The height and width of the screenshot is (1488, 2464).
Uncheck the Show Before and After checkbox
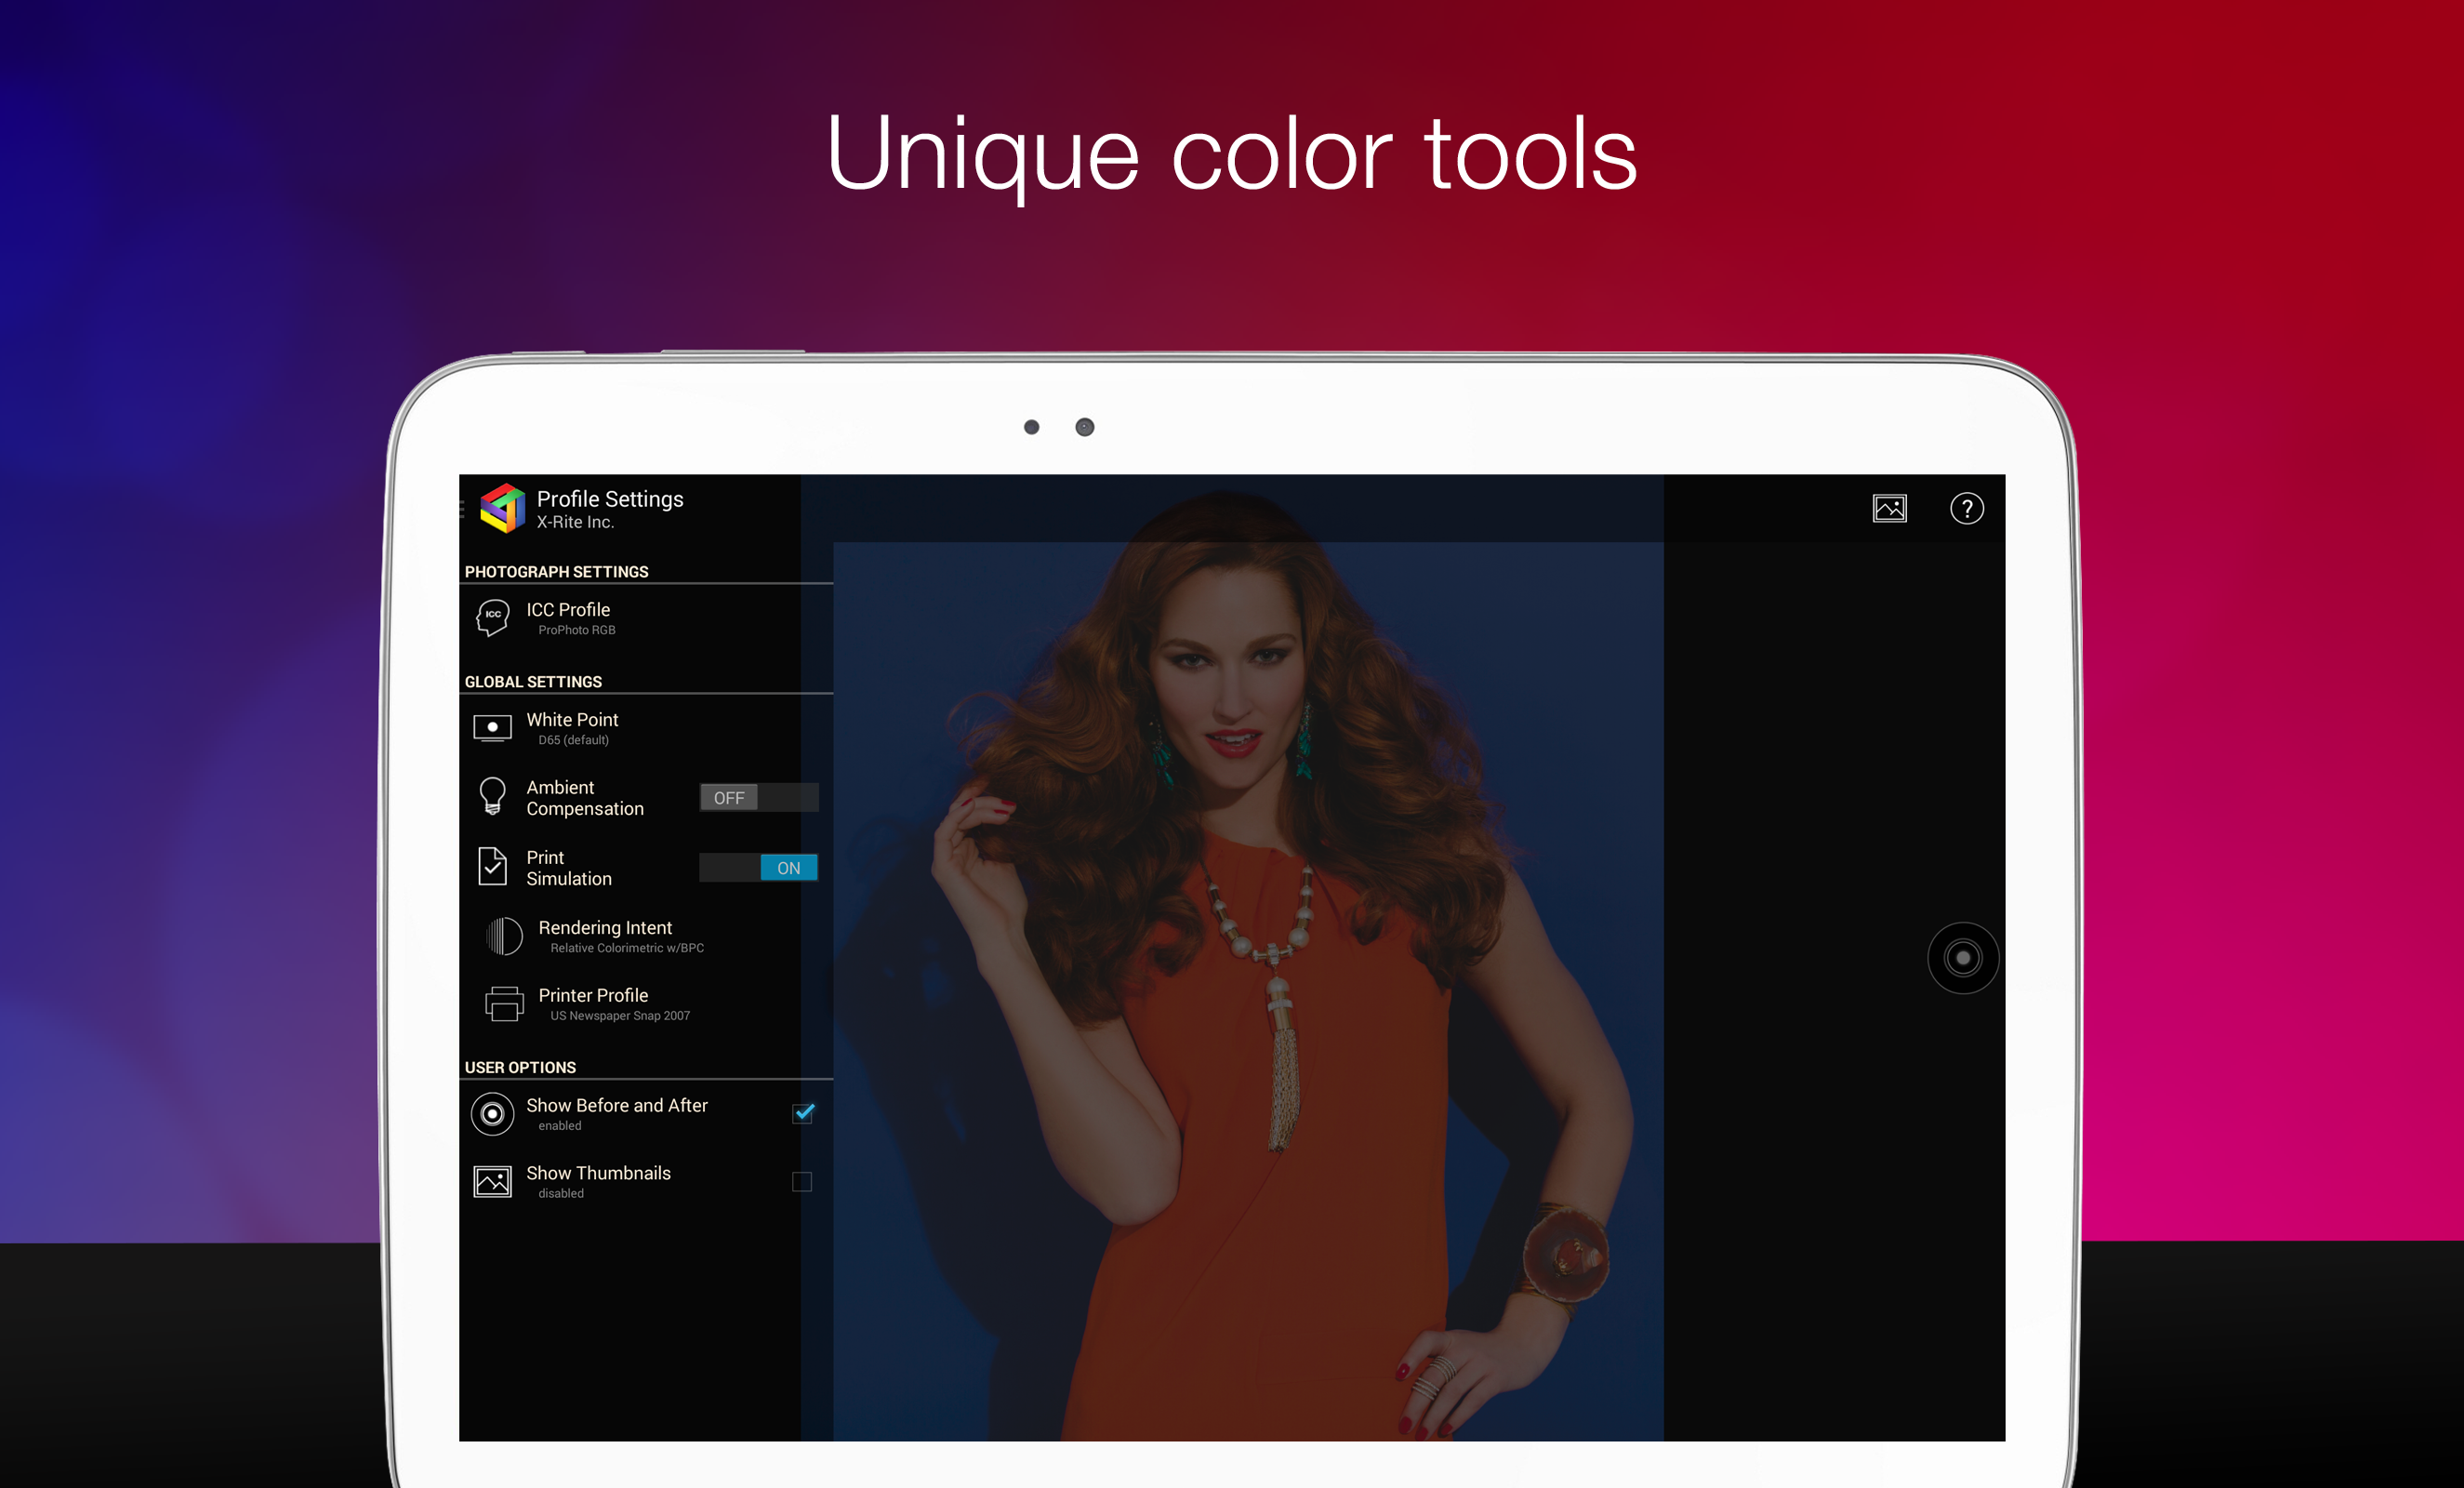pyautogui.click(x=803, y=1113)
